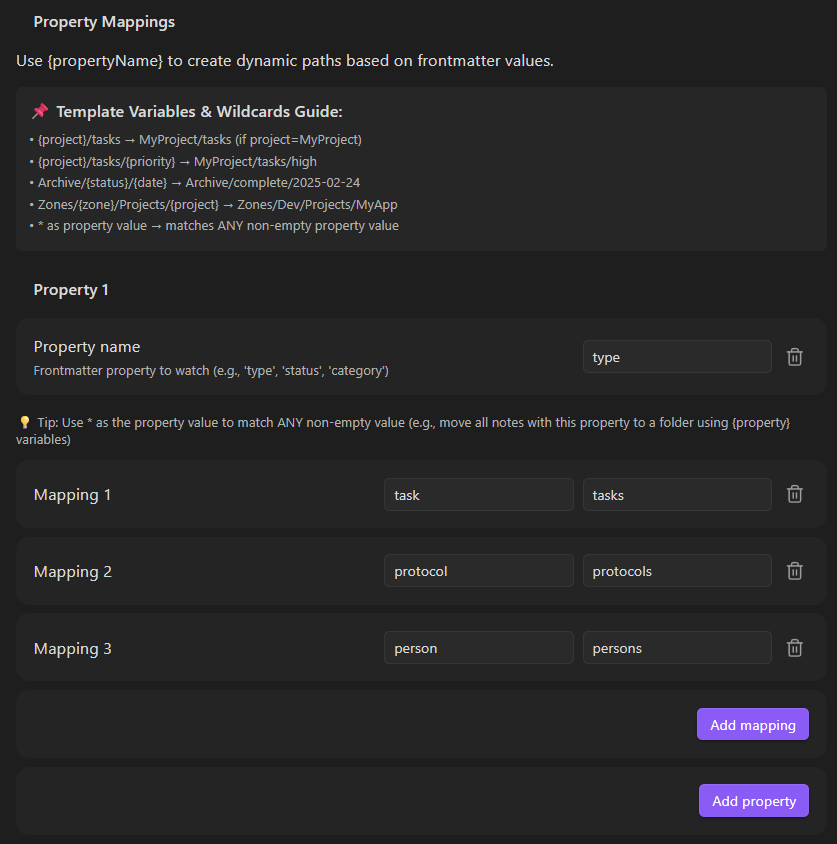Focus the Mapping 3 value field 'person'

click(478, 648)
